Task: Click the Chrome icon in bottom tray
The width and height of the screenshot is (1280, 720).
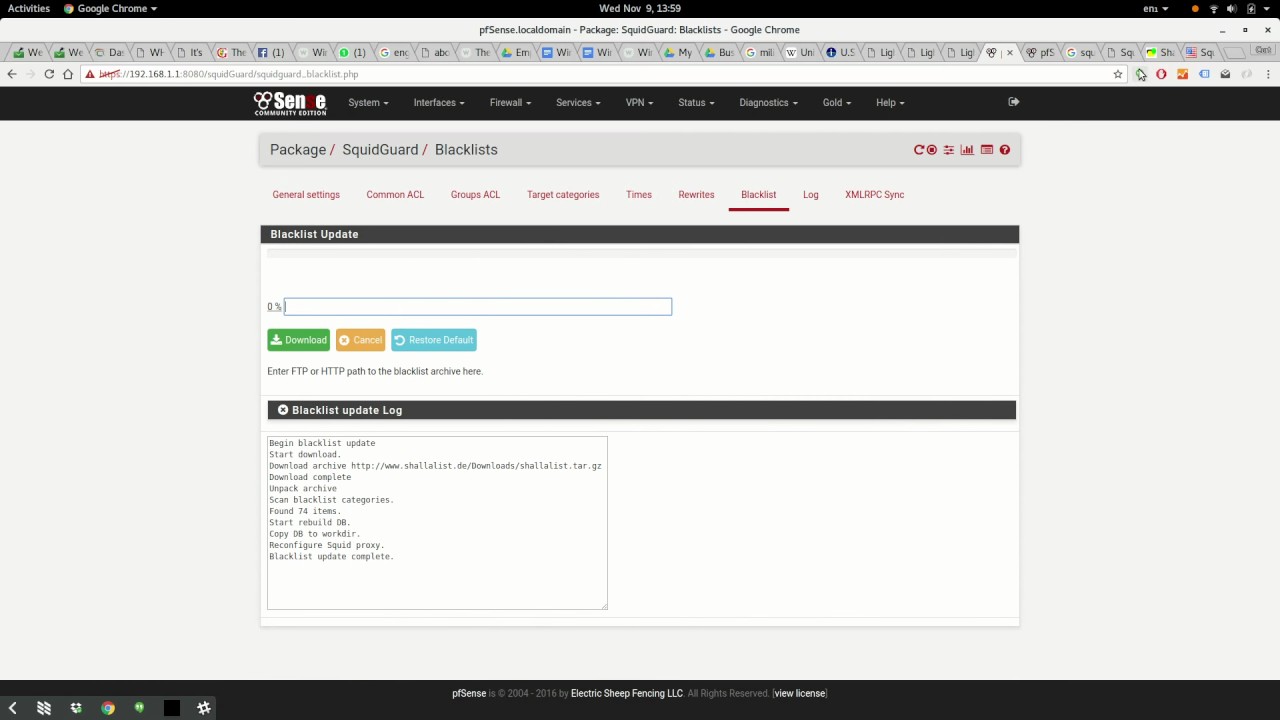Action: point(108,708)
